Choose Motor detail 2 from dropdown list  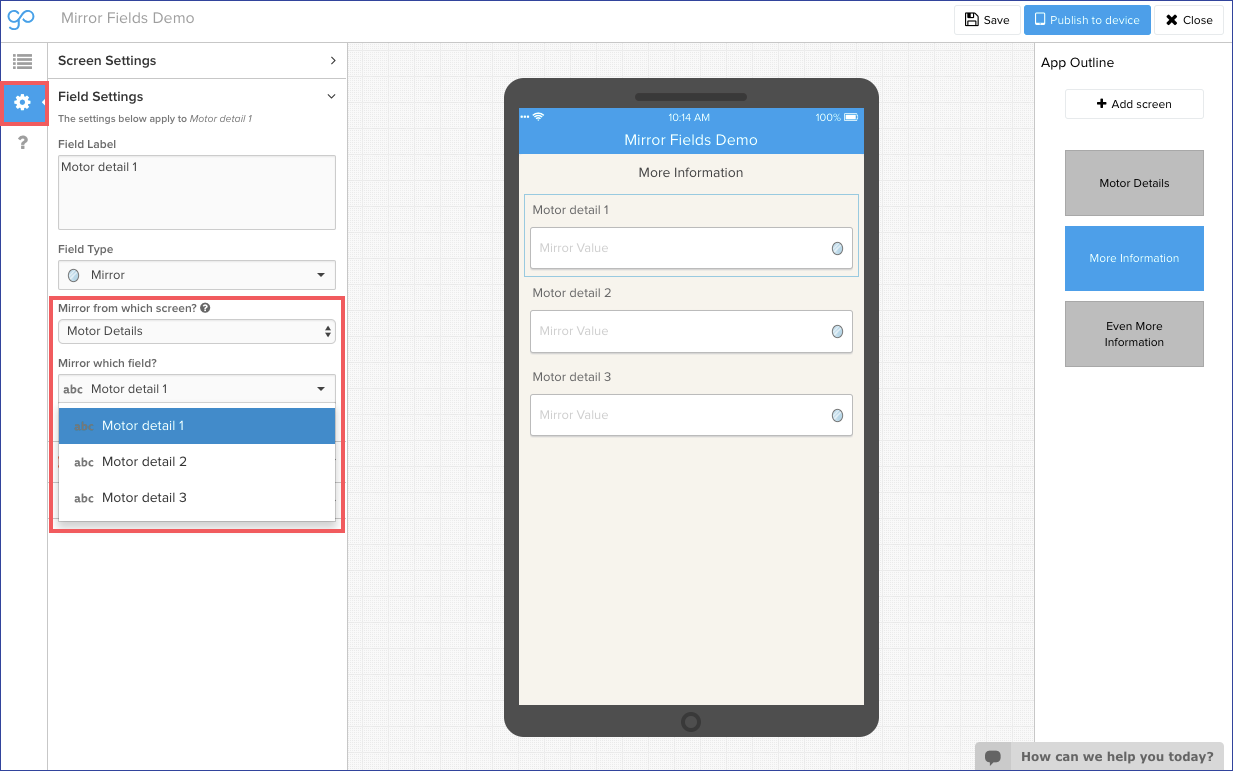click(144, 462)
